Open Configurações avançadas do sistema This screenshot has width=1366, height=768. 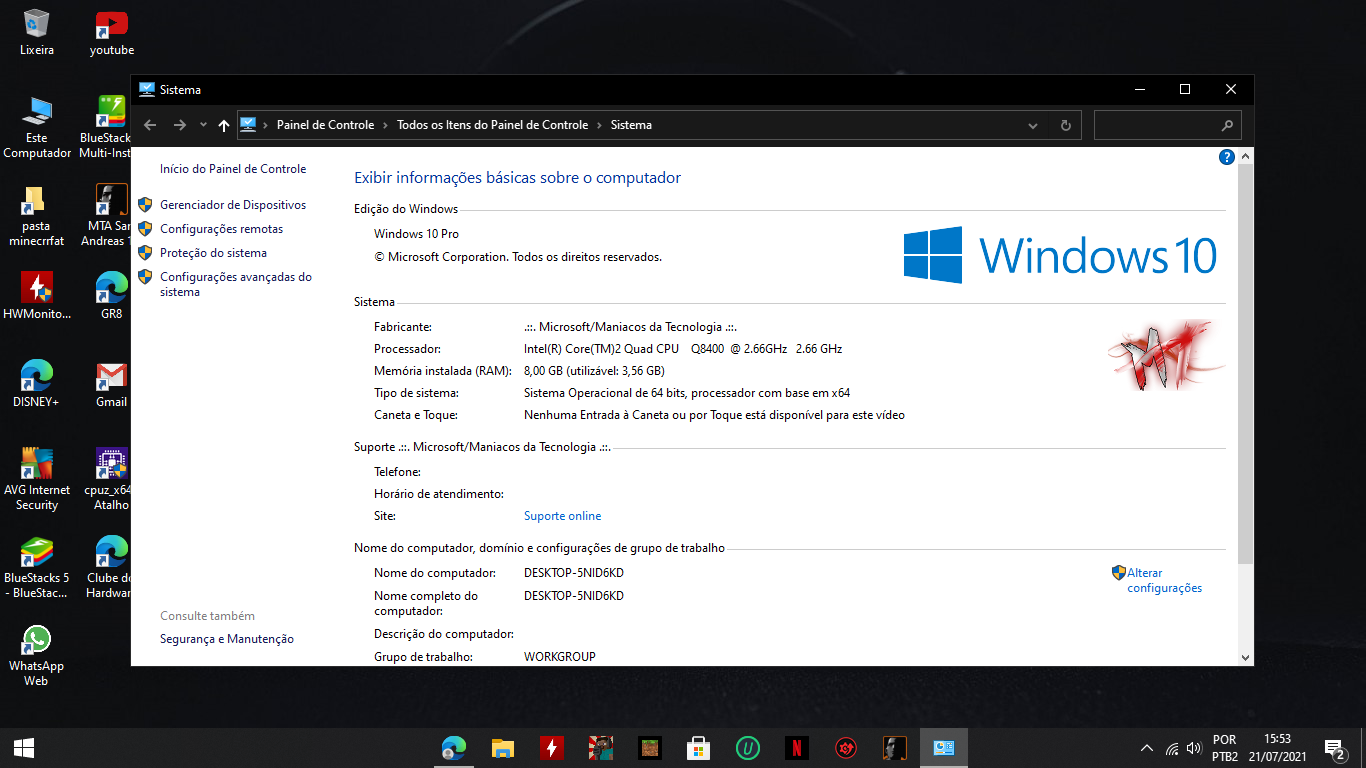tap(236, 285)
